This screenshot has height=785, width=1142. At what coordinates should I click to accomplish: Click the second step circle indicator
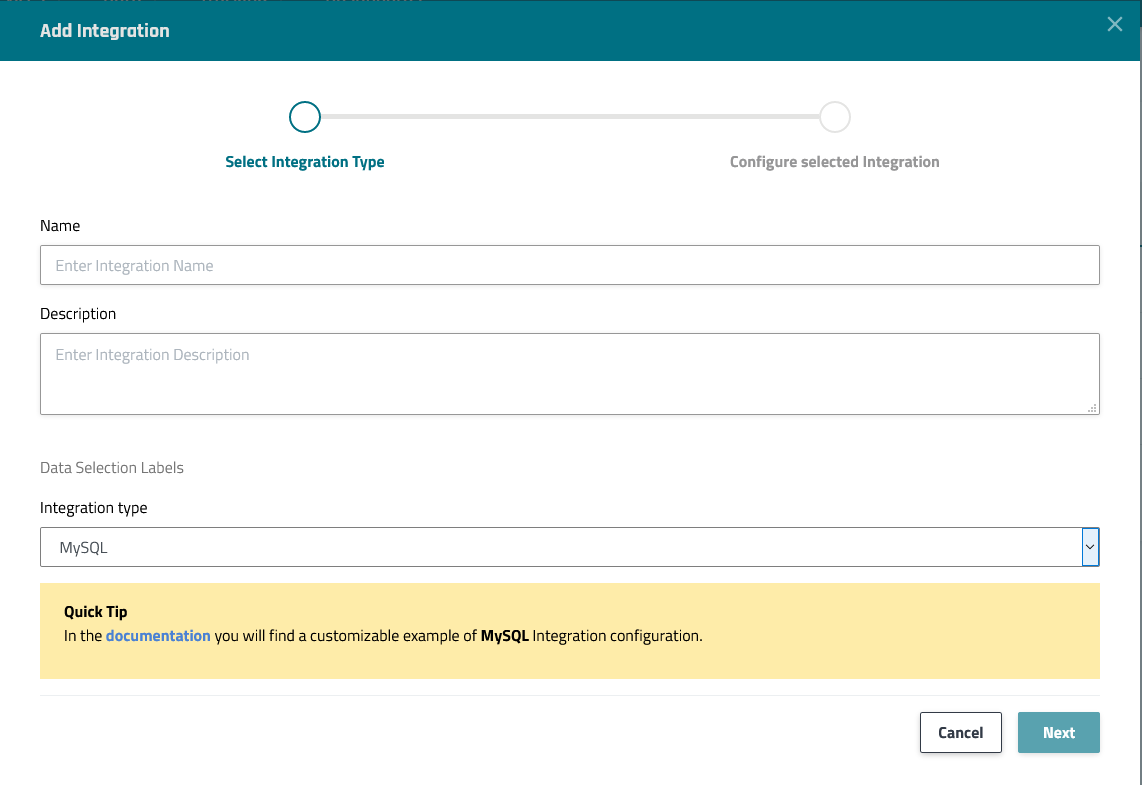coord(835,117)
